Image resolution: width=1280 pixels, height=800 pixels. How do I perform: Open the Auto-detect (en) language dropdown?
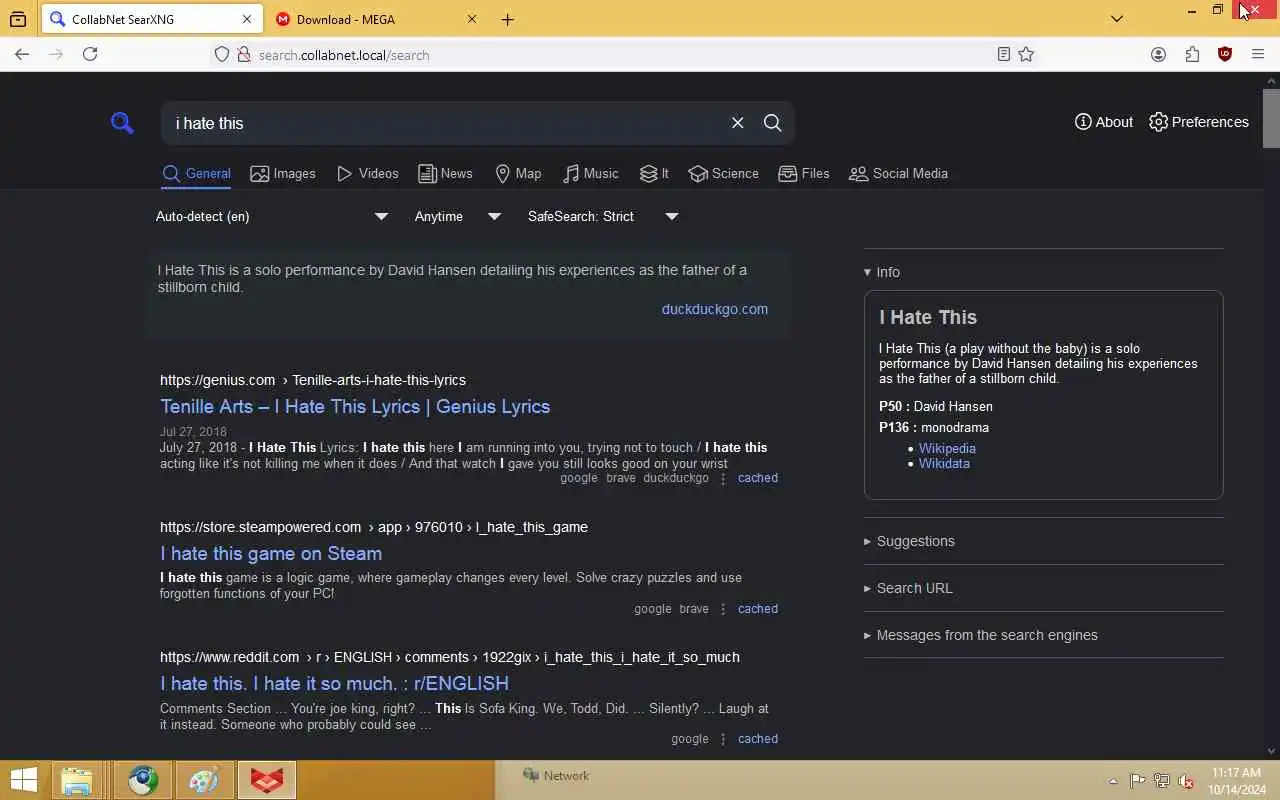[272, 216]
